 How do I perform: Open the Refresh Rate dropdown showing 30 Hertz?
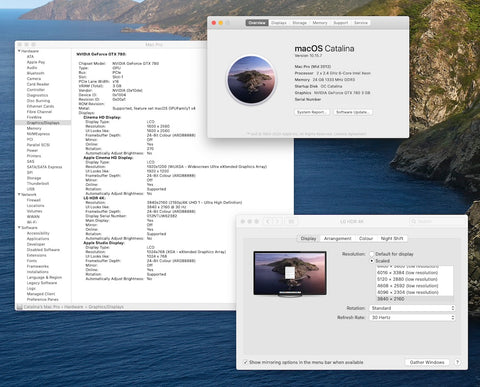pos(412,317)
